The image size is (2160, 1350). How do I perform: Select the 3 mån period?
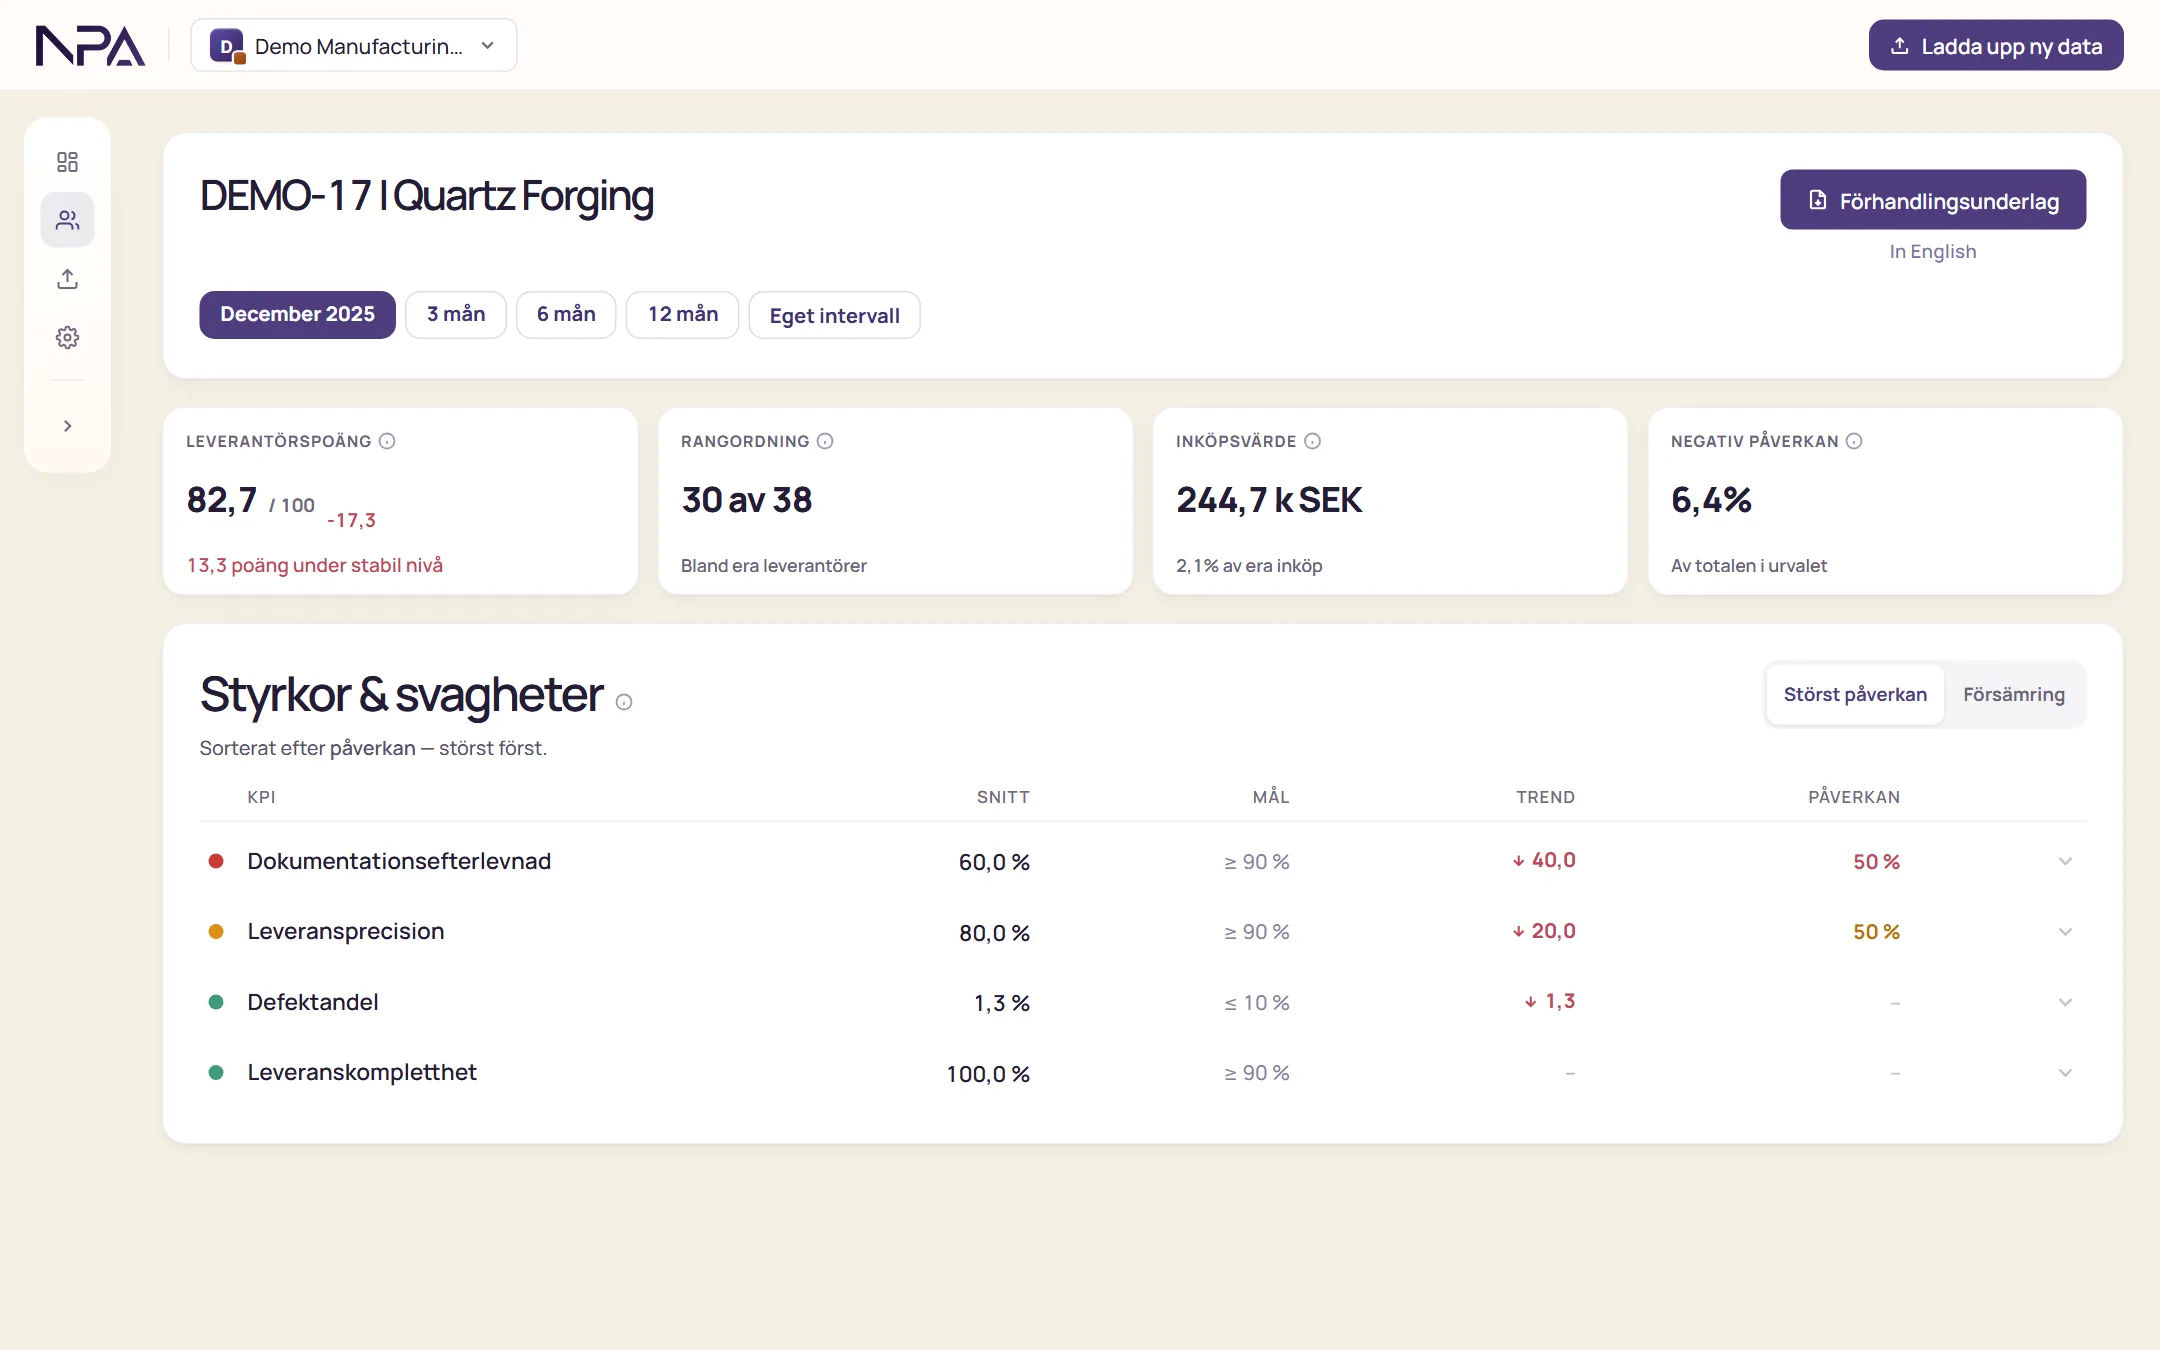pos(456,315)
